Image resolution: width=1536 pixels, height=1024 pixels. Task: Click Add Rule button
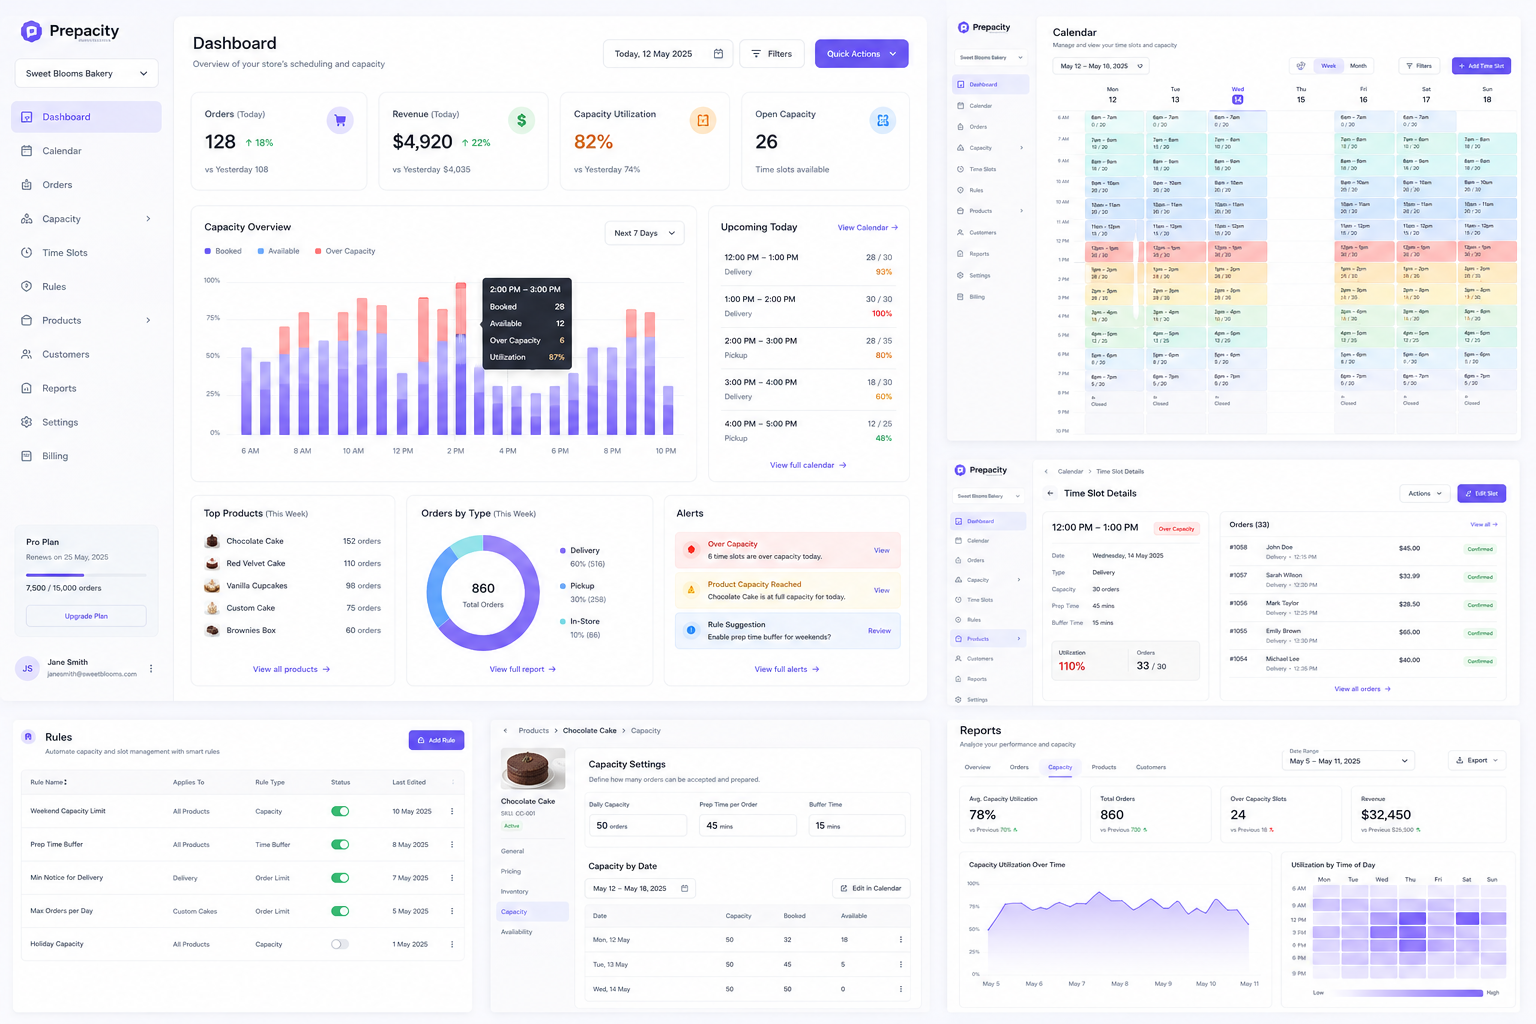pos(436,740)
